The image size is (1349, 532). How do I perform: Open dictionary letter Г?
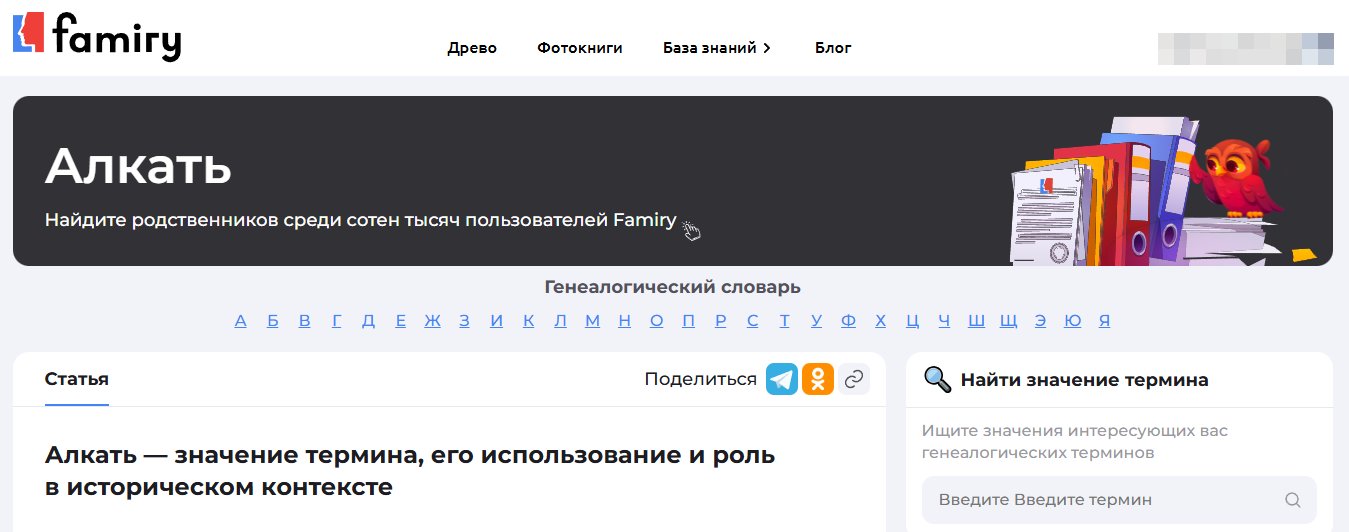pos(337,321)
